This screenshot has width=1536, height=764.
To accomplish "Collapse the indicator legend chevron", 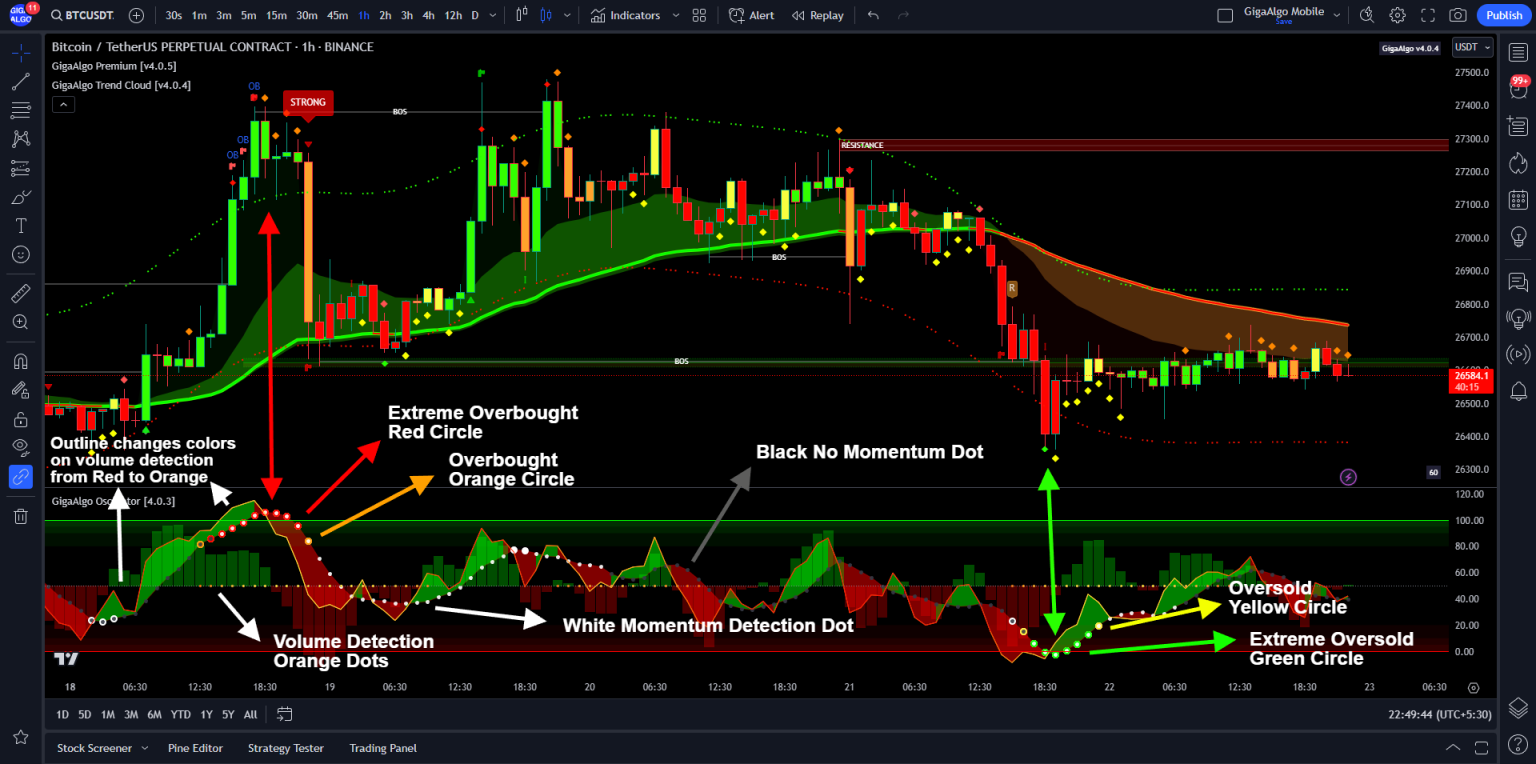I will [x=62, y=104].
